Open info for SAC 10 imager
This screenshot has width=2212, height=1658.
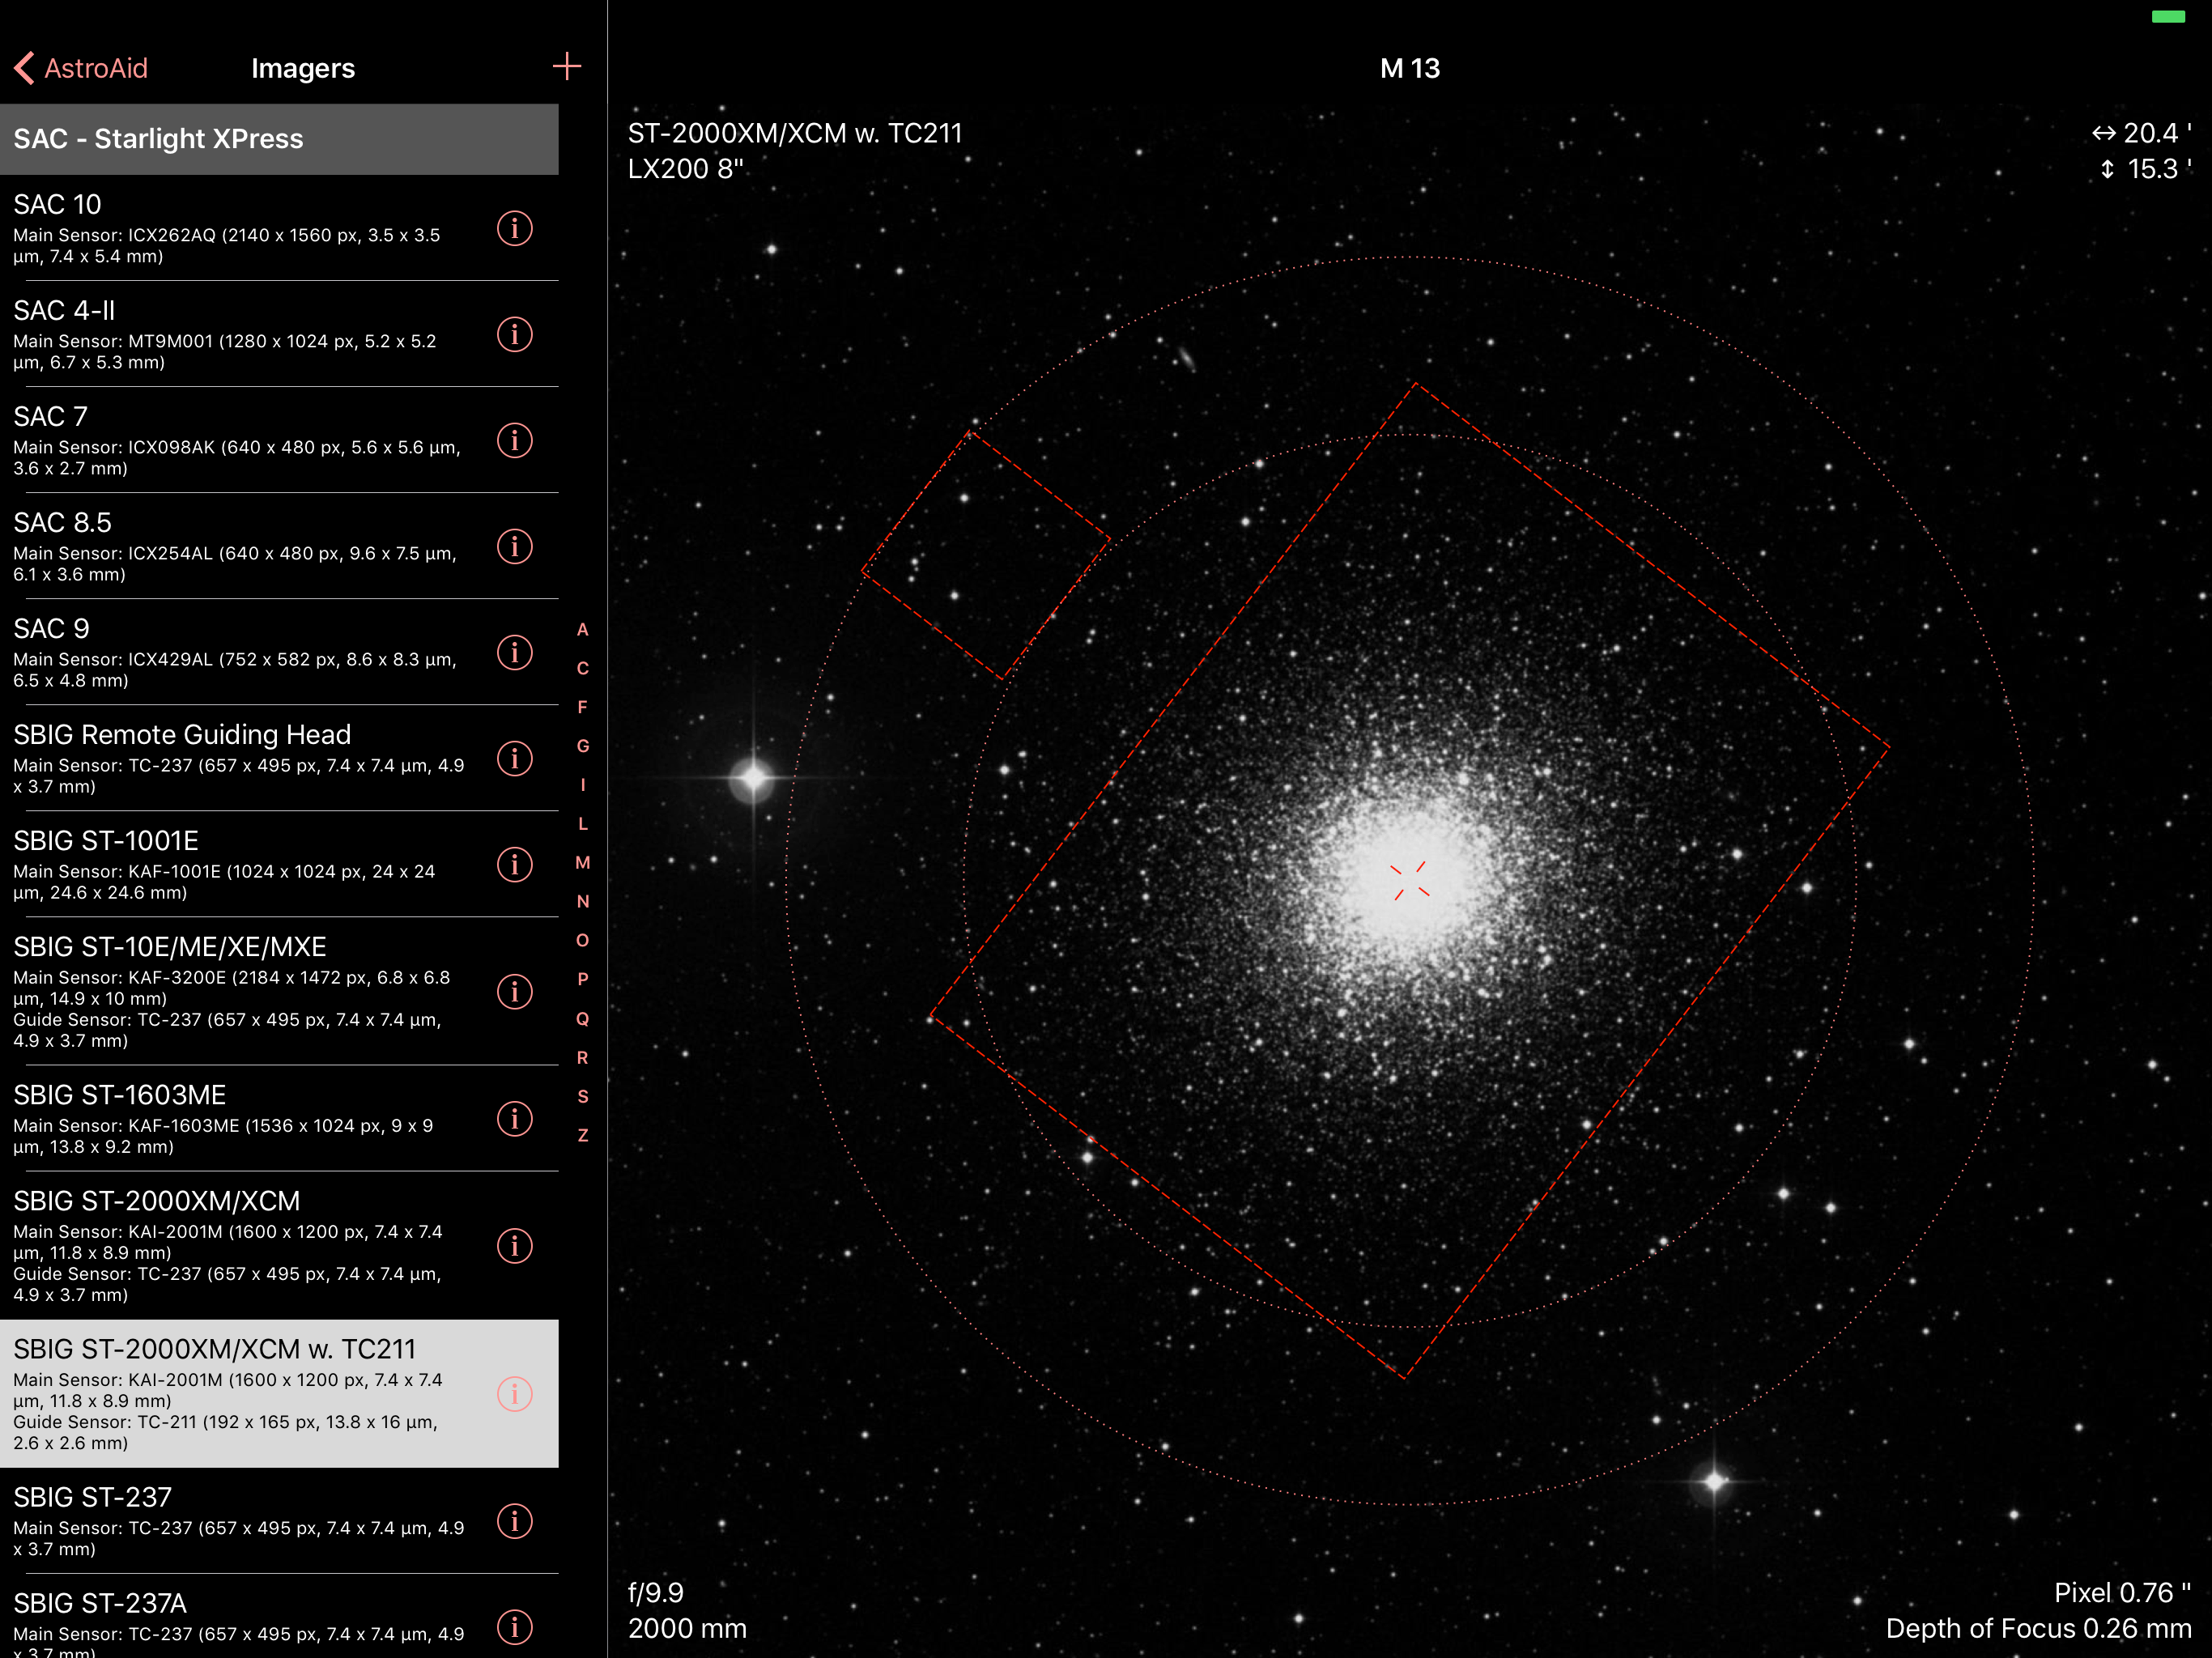pyautogui.click(x=514, y=229)
